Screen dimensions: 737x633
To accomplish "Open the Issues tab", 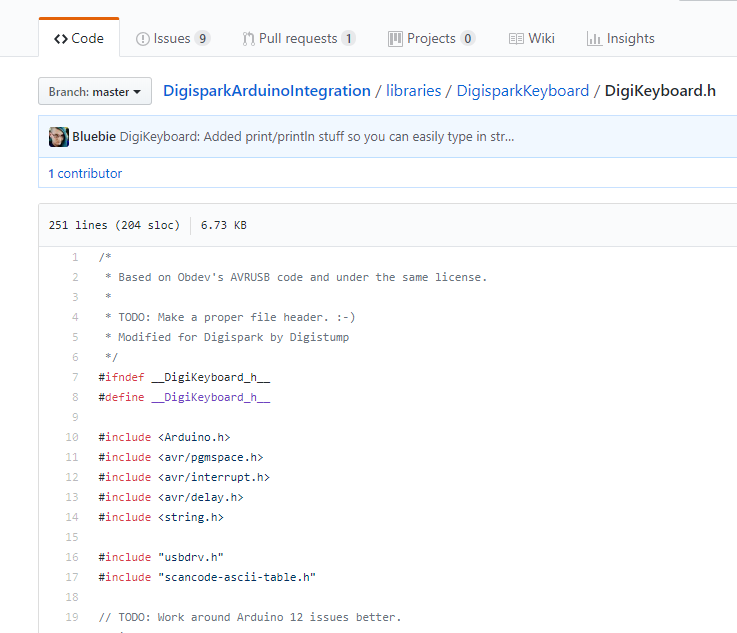I will (x=172, y=39).
